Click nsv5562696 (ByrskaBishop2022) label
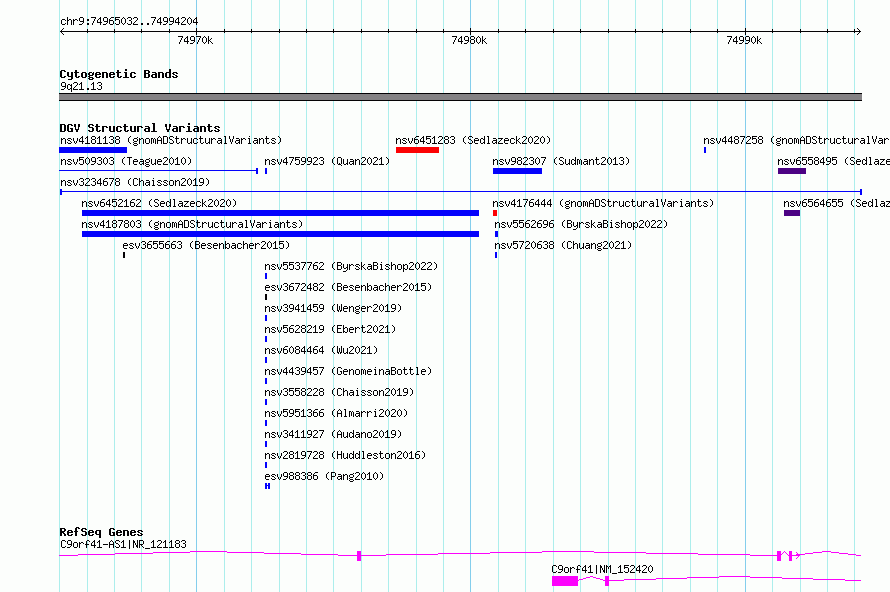 pos(581,224)
